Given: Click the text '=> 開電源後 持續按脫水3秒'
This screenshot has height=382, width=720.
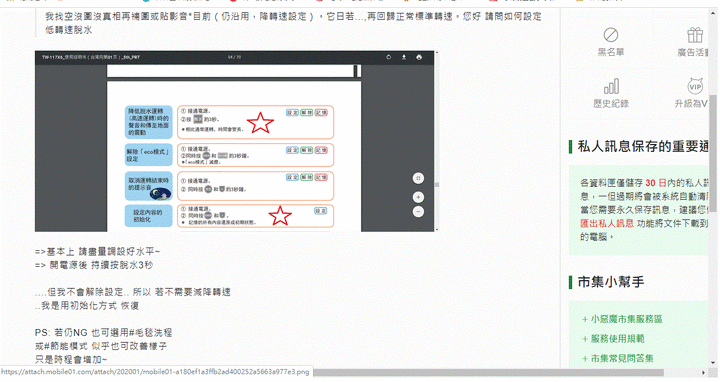Looking at the screenshot, I should pos(94,265).
